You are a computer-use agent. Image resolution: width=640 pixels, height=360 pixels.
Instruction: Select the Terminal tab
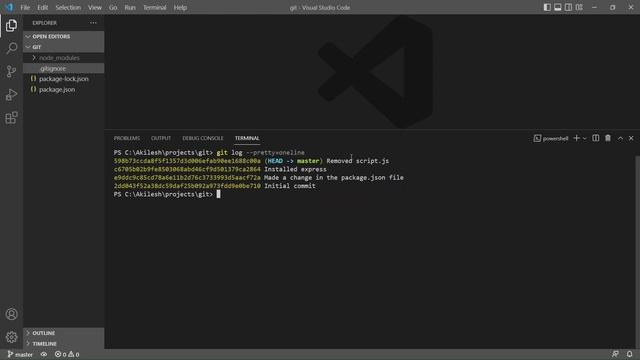pyautogui.click(x=247, y=138)
